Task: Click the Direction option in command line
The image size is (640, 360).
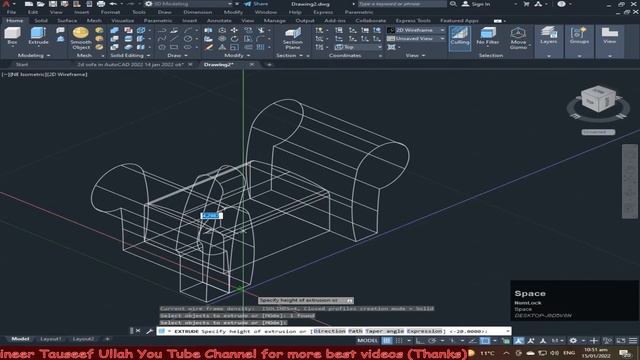Action: 329,331
